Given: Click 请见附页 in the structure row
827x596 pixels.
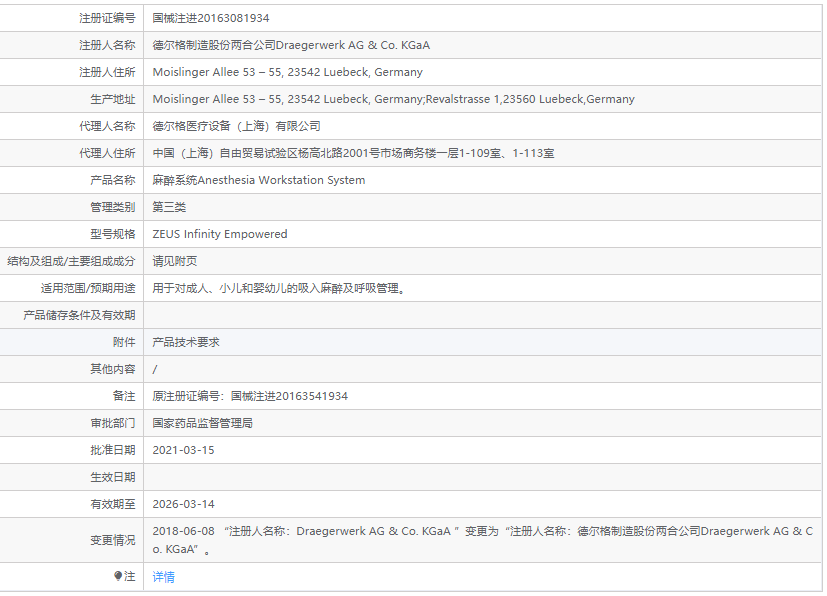Looking at the screenshot, I should [x=175, y=261].
